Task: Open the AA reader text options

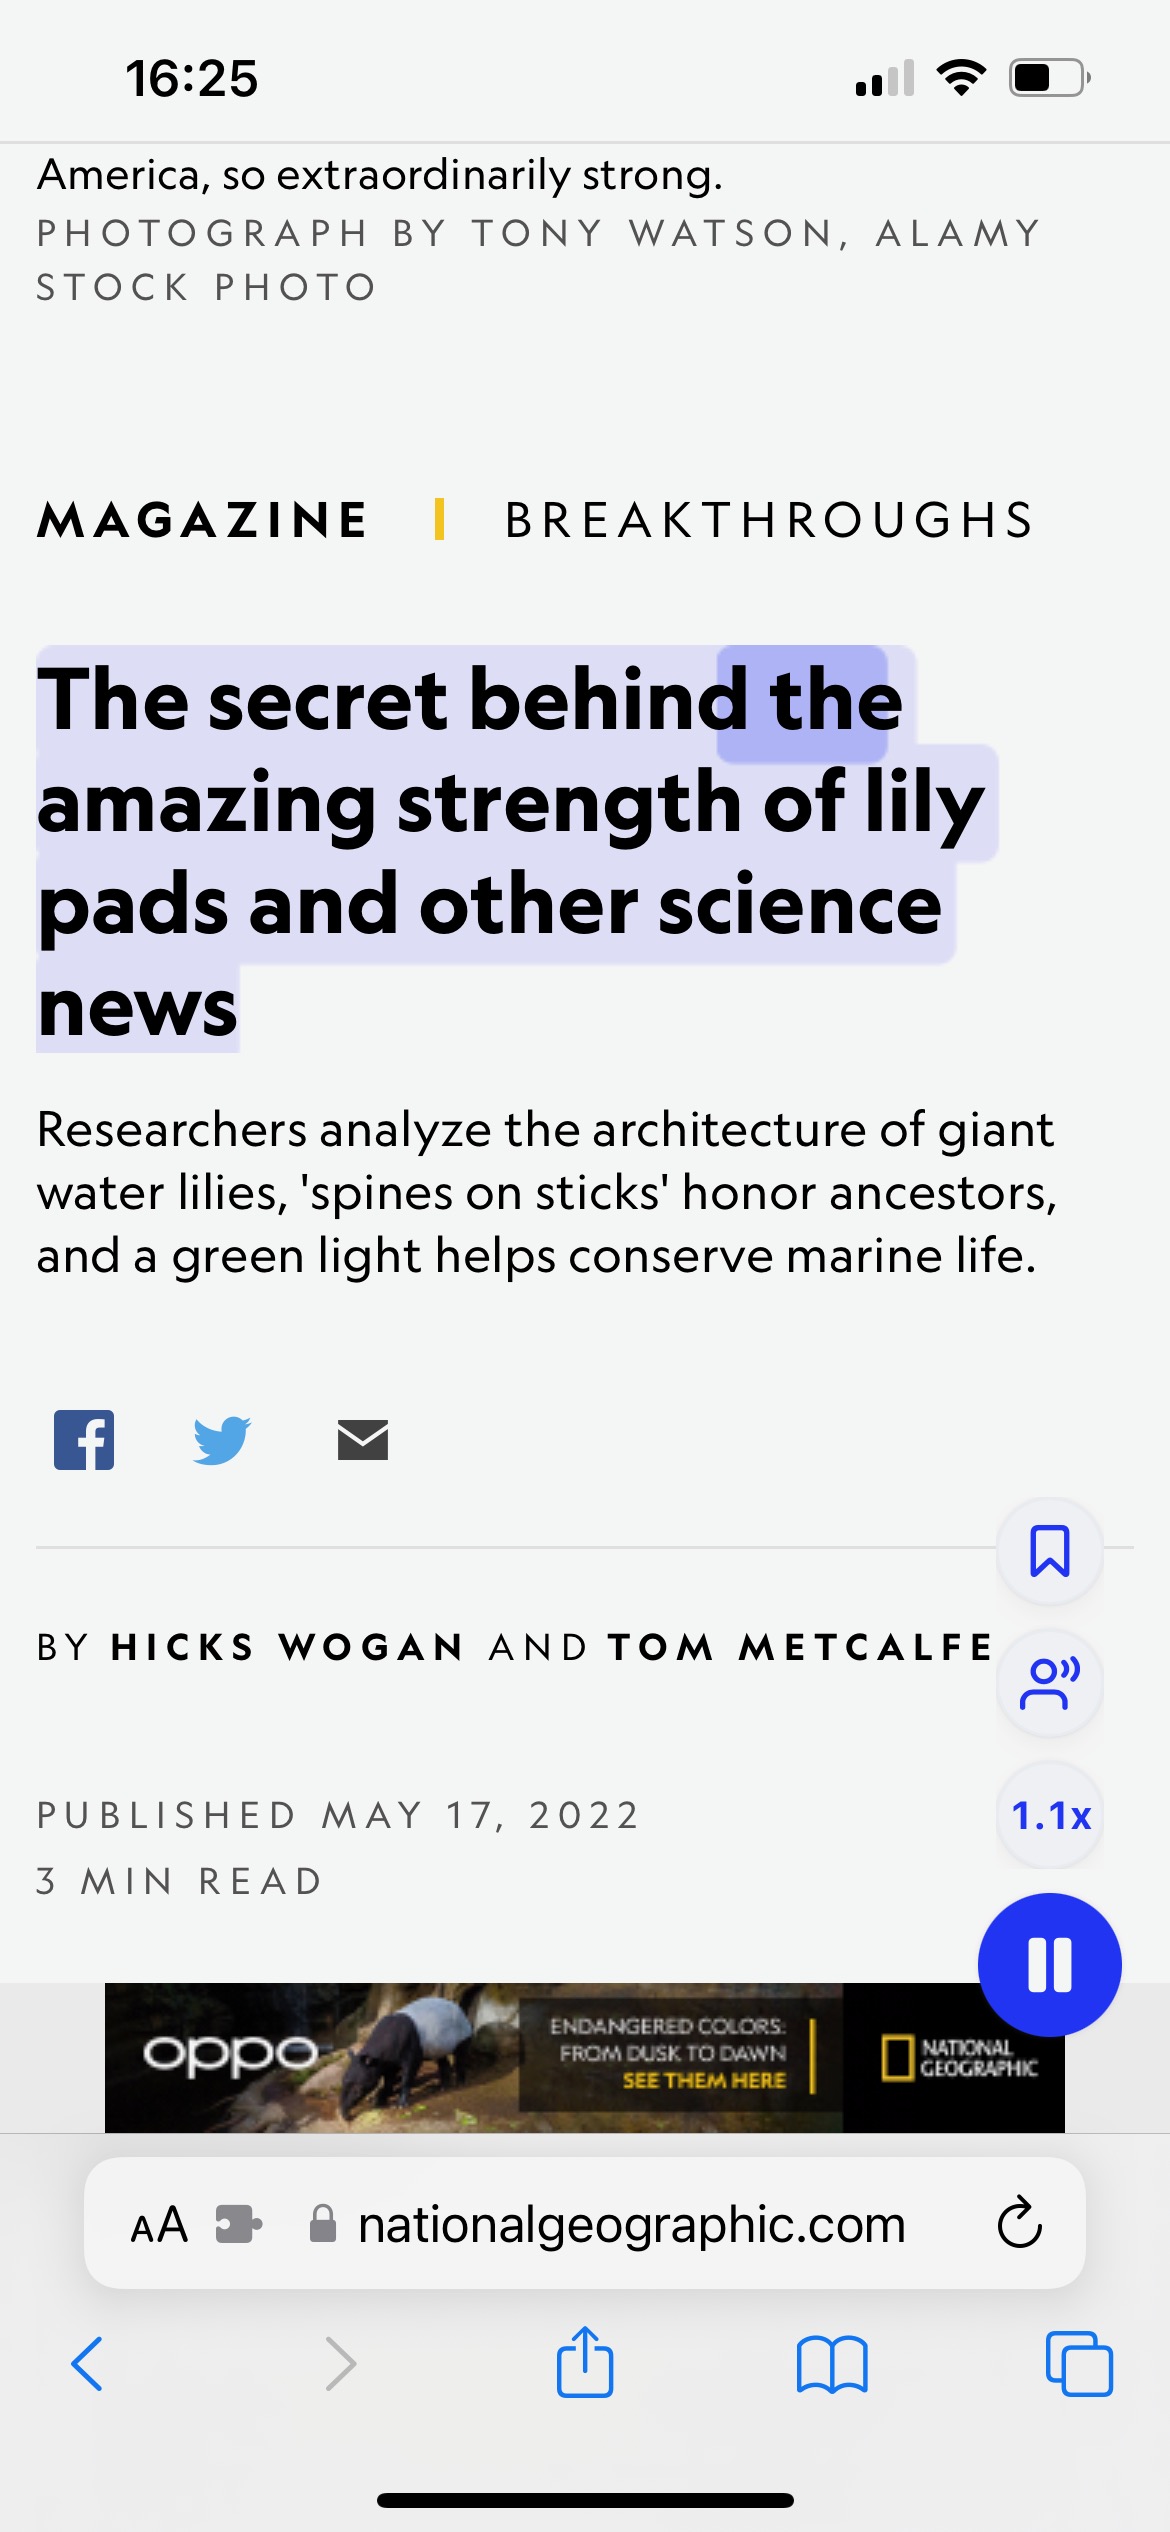Action: pyautogui.click(x=159, y=2225)
